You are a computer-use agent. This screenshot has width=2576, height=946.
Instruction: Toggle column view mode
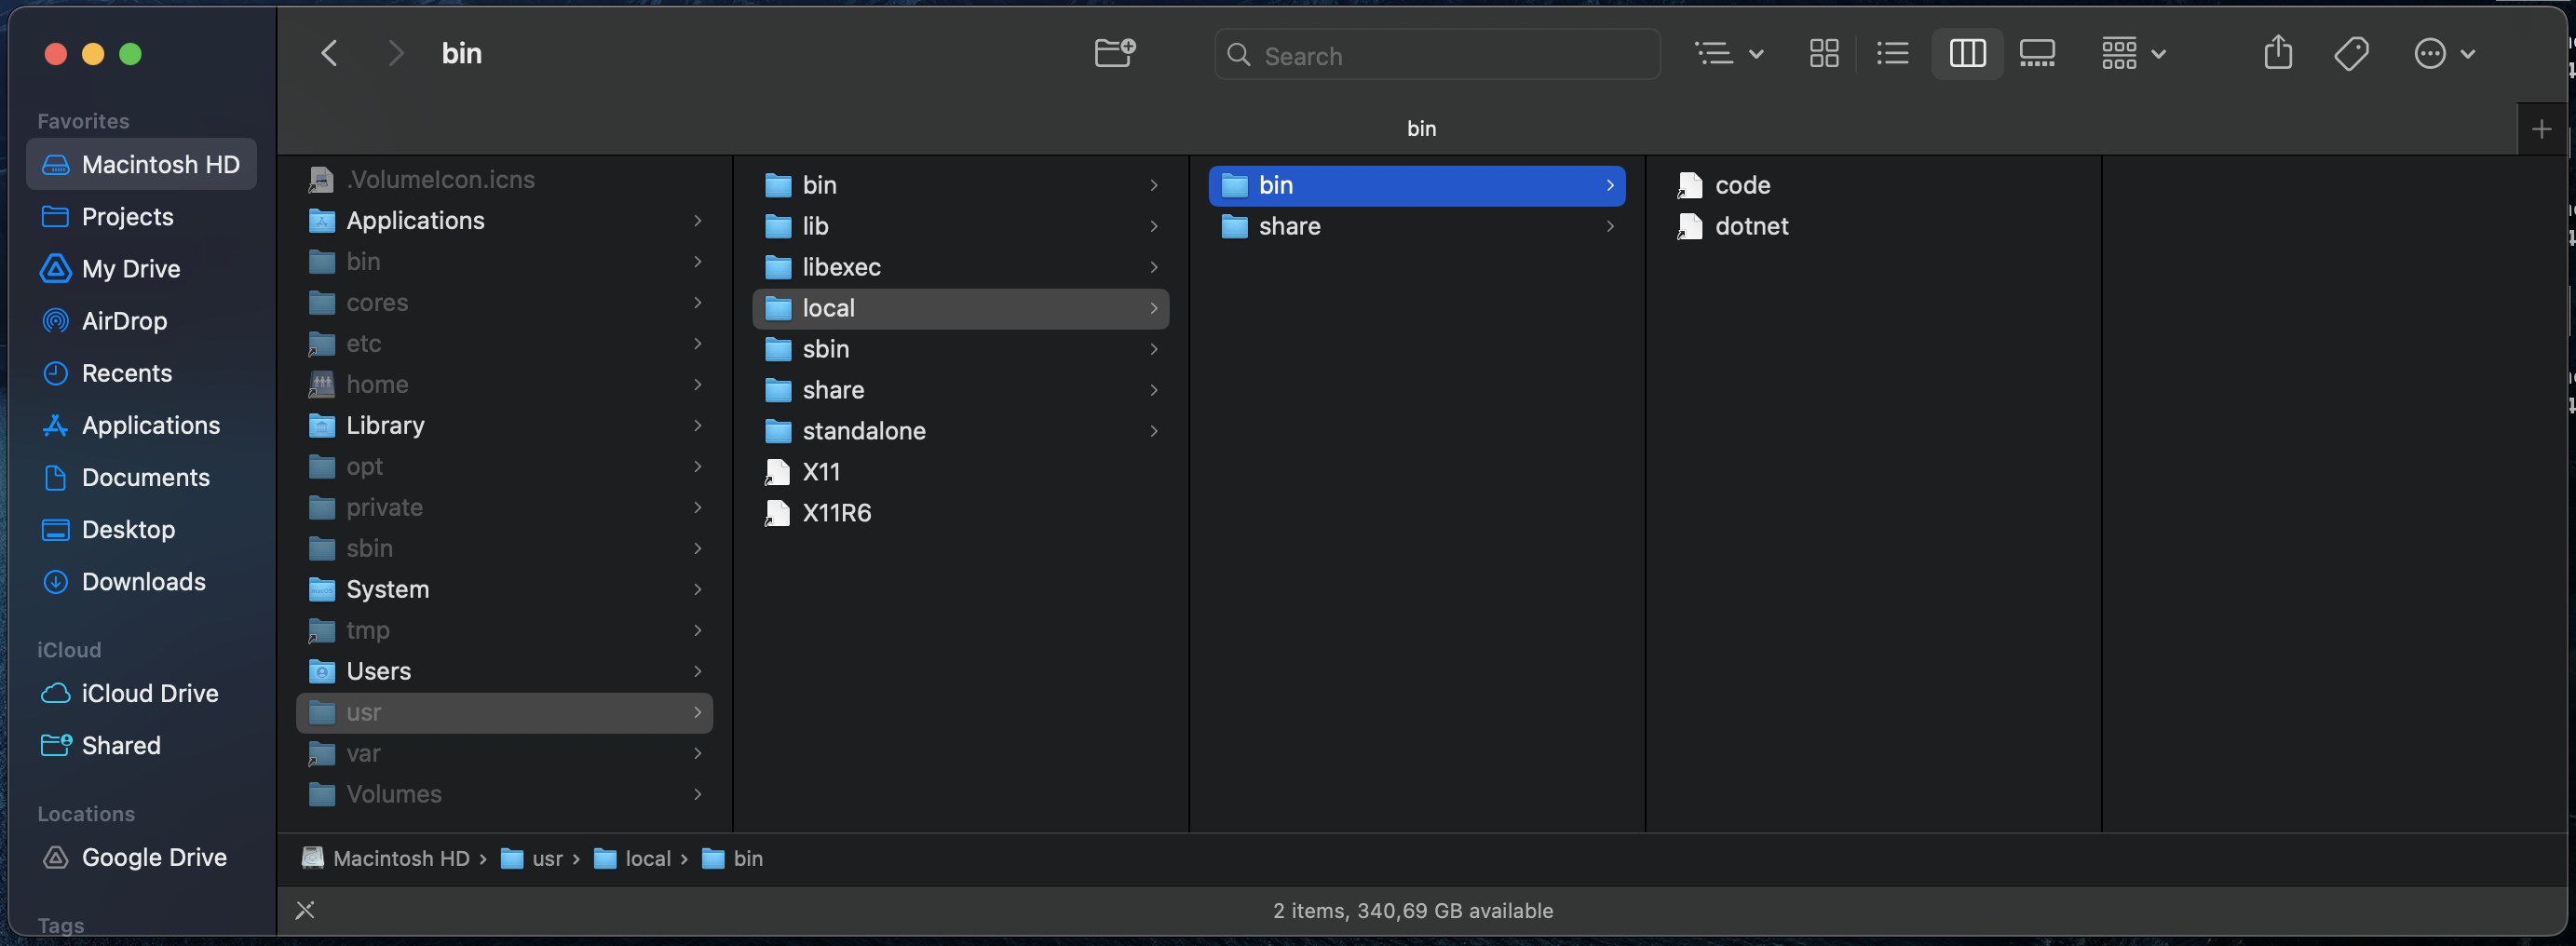pyautogui.click(x=1966, y=53)
